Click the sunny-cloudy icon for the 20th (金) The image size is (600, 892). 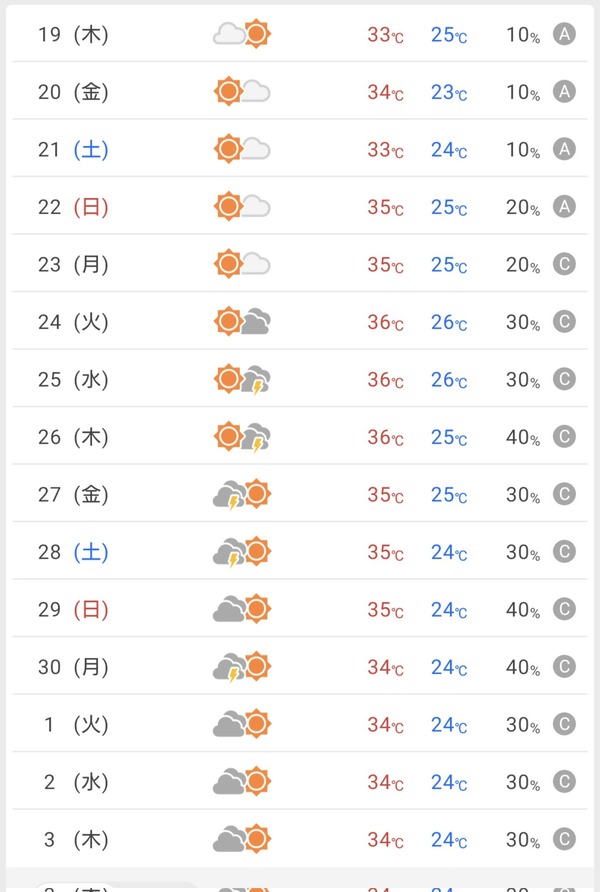[x=242, y=92]
